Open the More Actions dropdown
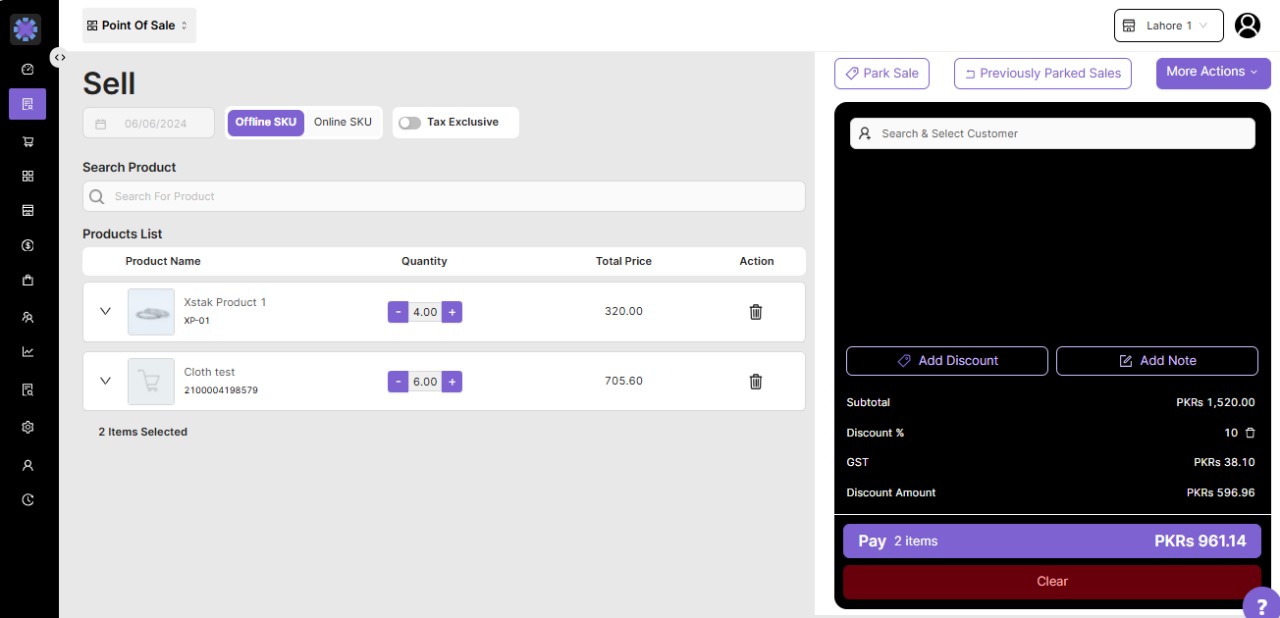Viewport: 1280px width, 618px height. pyautogui.click(x=1213, y=73)
